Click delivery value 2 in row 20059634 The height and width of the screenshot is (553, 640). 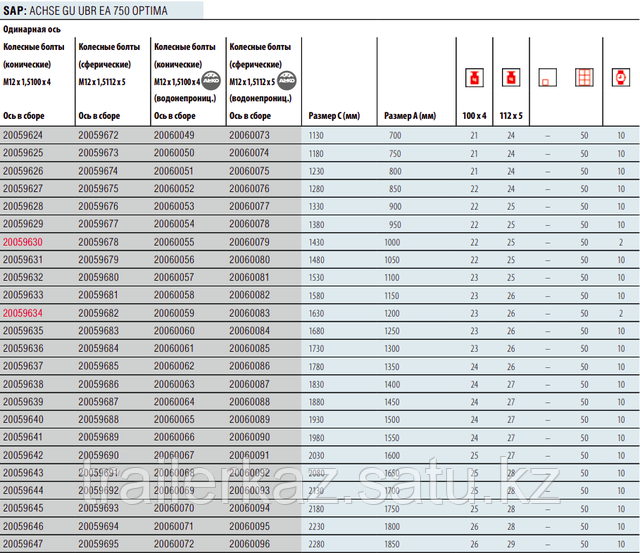point(621,313)
